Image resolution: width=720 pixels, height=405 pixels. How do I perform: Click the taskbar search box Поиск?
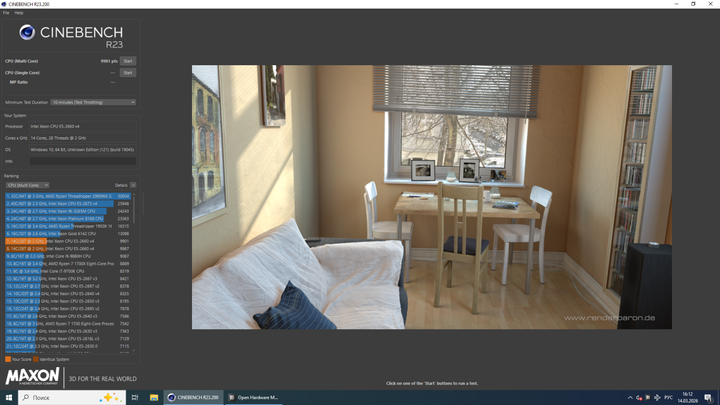coord(72,398)
